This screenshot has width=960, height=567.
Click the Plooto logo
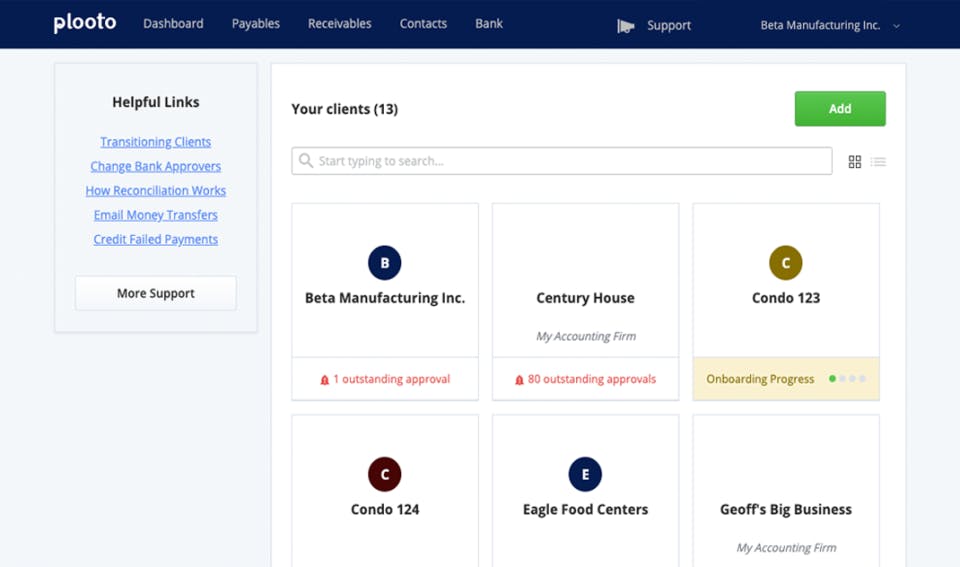(84, 23)
